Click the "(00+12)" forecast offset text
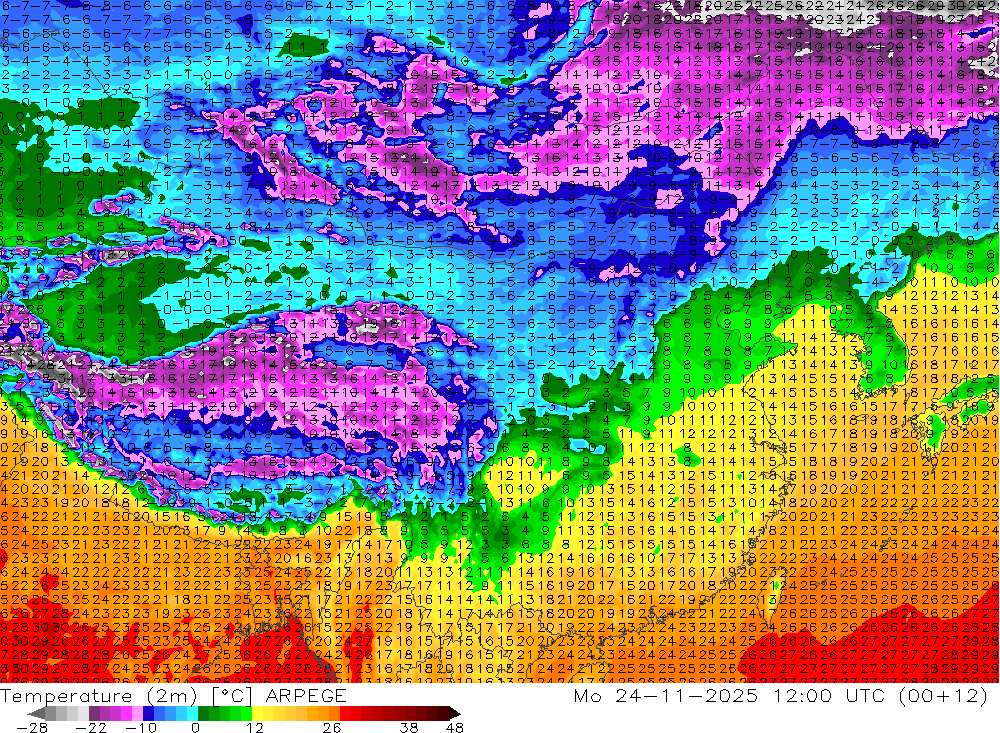 944,696
